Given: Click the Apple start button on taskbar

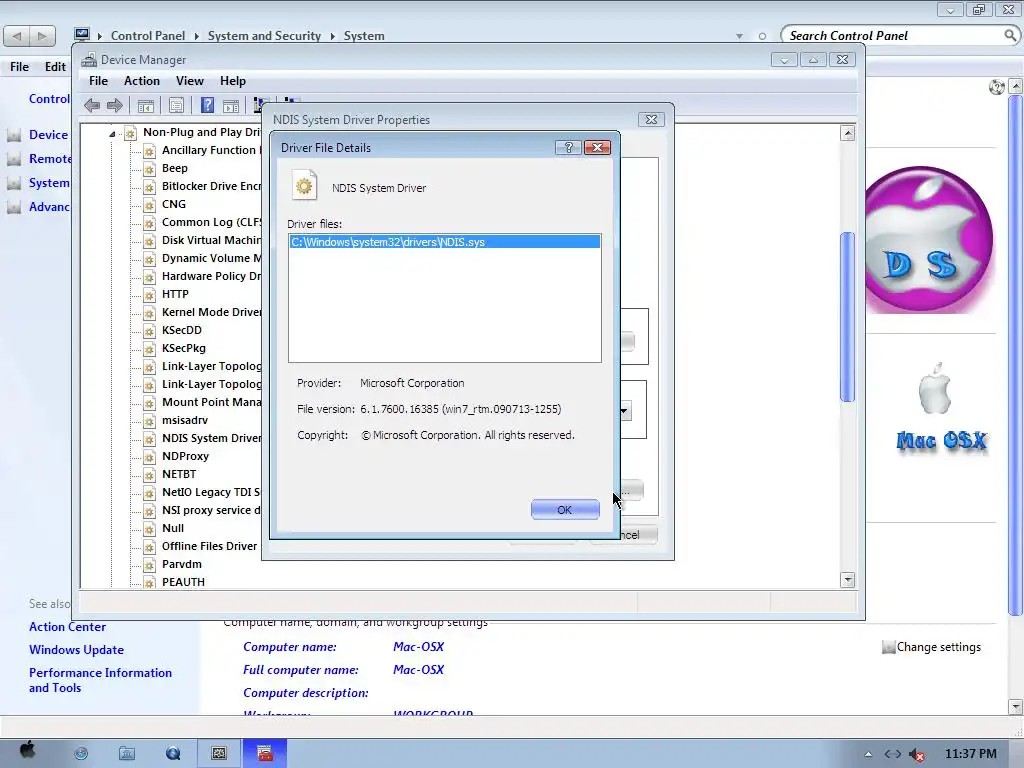Looking at the screenshot, I should tap(27, 751).
